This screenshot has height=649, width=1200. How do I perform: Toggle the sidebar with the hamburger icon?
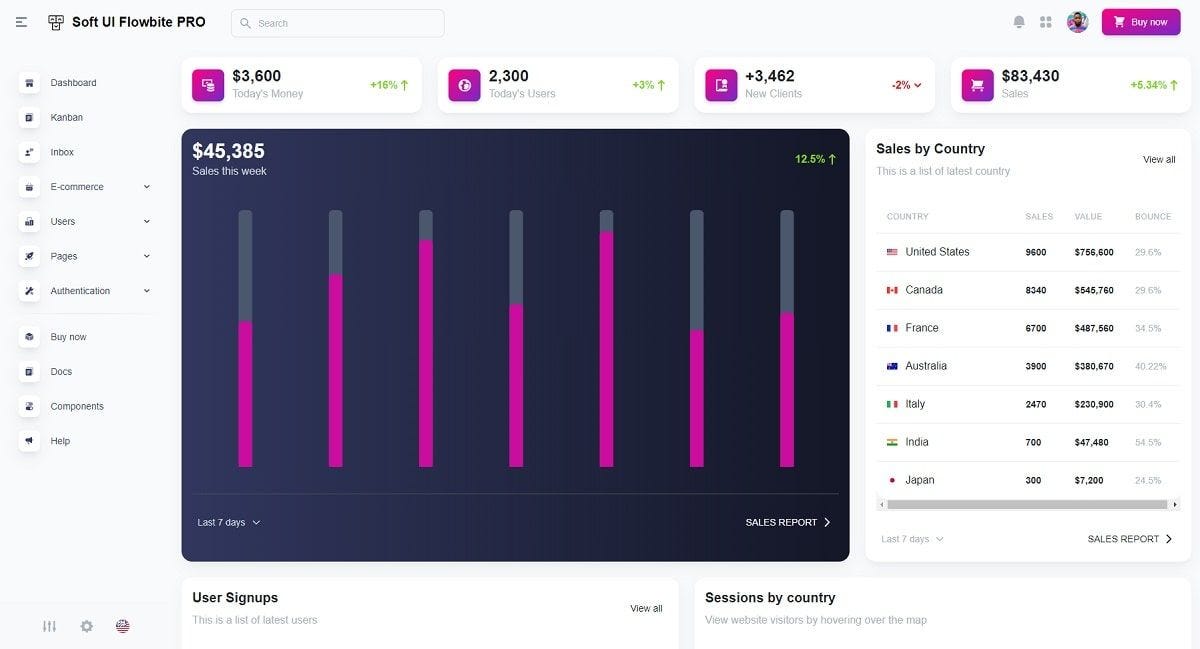click(x=22, y=22)
